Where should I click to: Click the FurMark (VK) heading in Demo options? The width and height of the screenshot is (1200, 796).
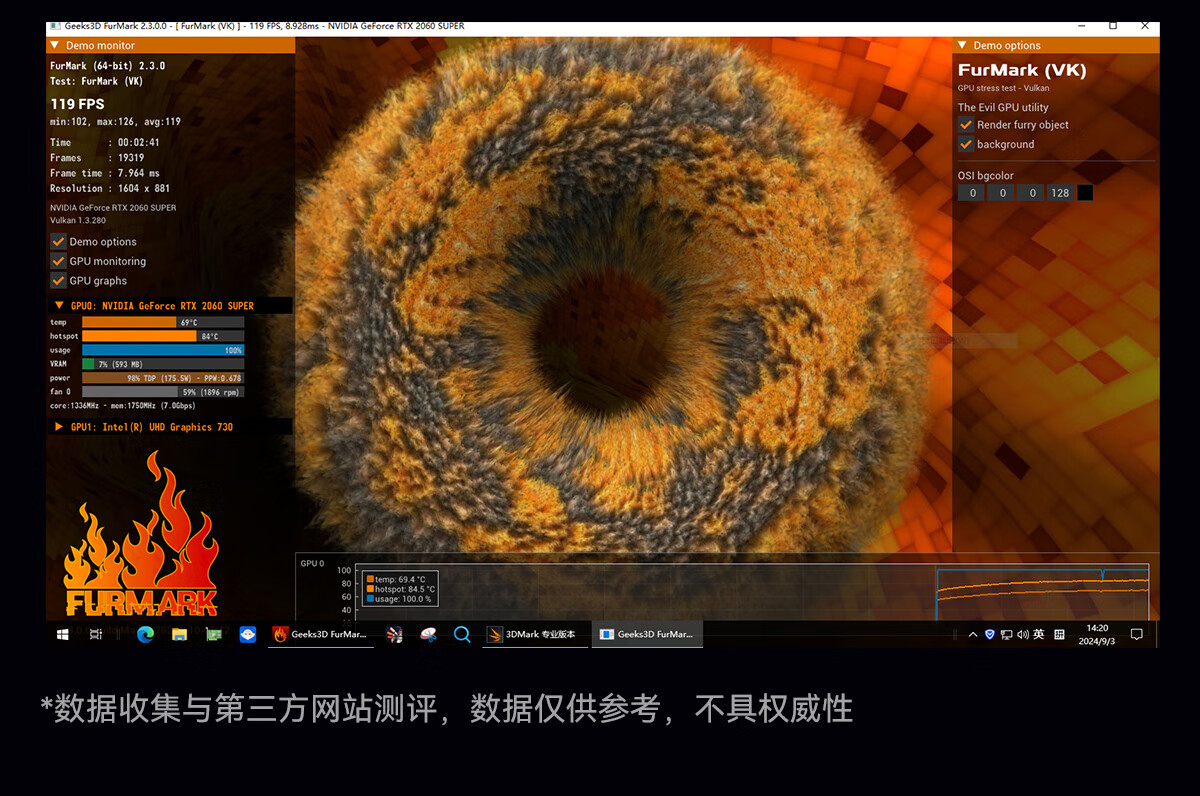[x=1022, y=70]
